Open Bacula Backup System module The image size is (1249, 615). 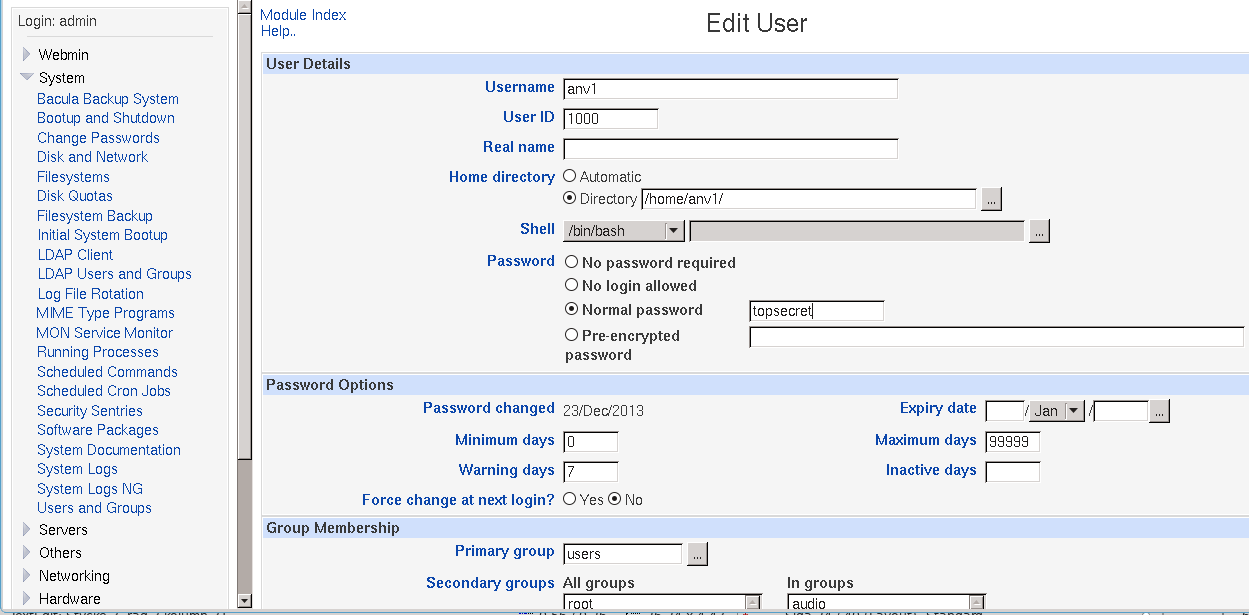tap(108, 99)
